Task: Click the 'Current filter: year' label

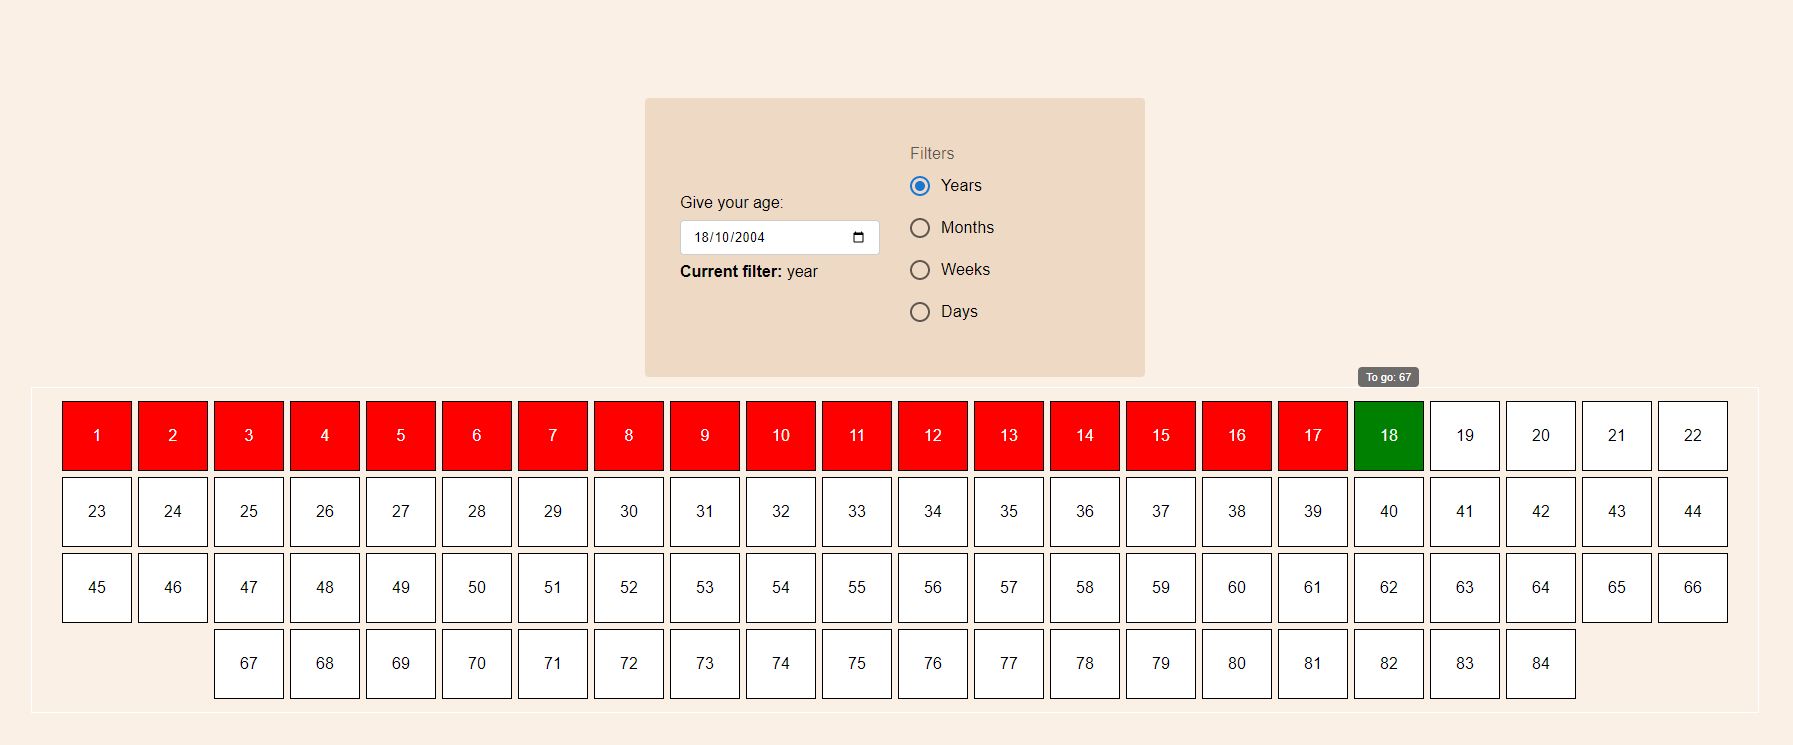Action: pos(748,271)
